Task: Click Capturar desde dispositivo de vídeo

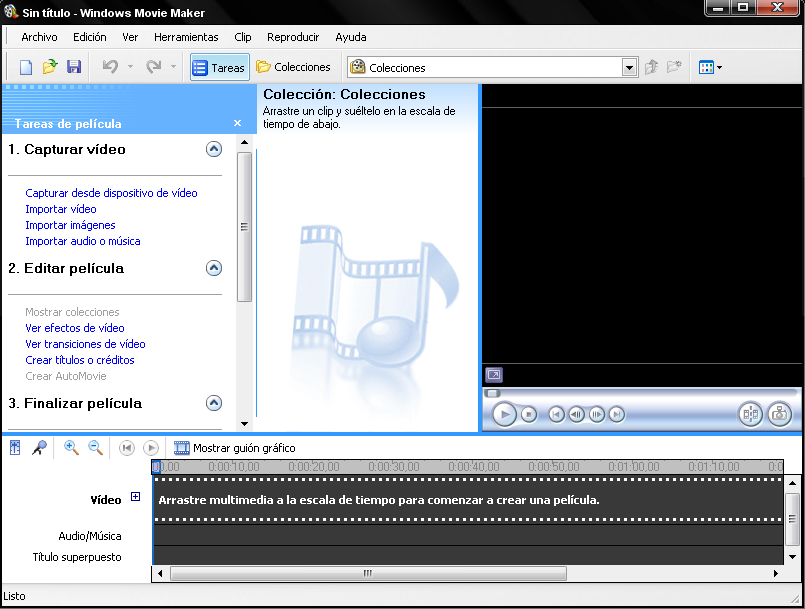Action: pyautogui.click(x=111, y=193)
